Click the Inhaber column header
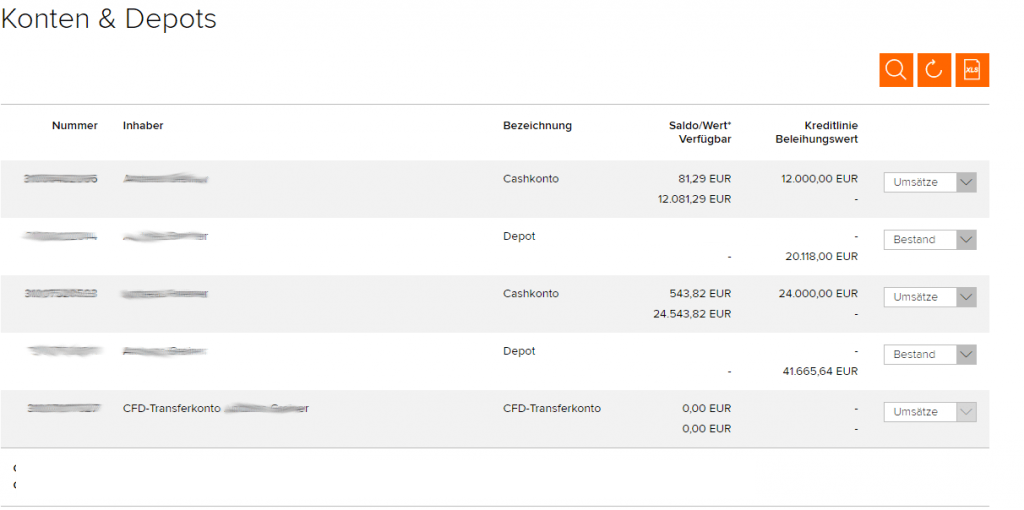 click(x=143, y=125)
